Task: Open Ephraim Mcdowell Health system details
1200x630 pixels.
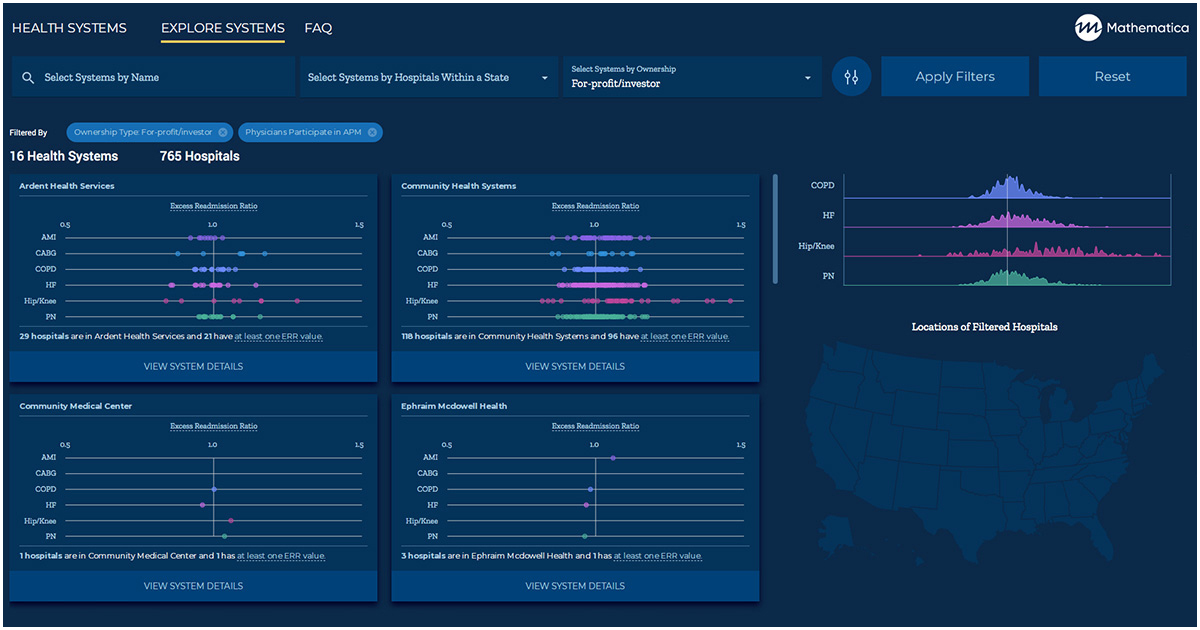Action: click(x=575, y=586)
